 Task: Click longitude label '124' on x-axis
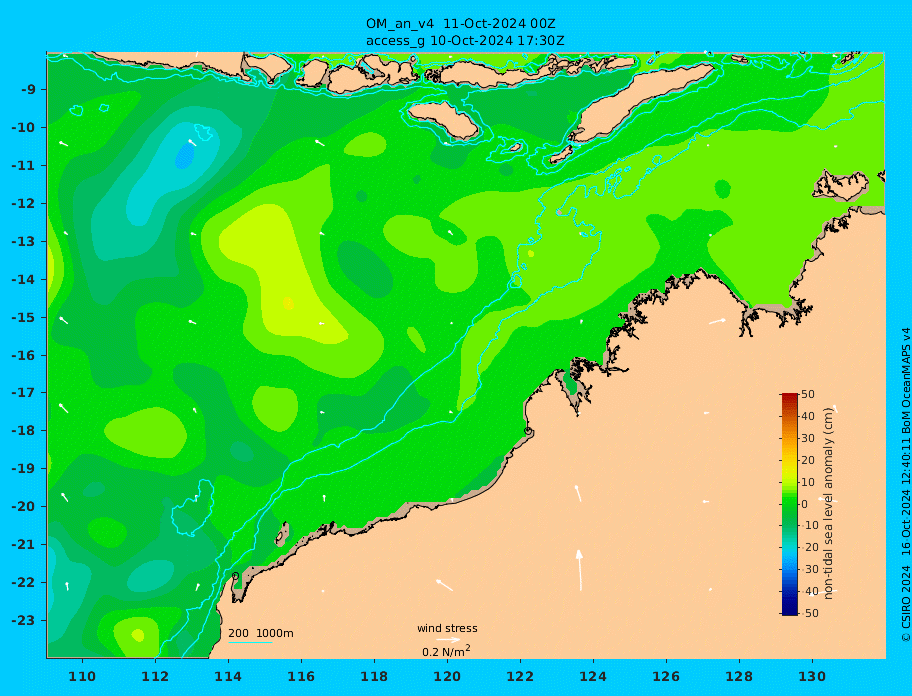click(593, 676)
